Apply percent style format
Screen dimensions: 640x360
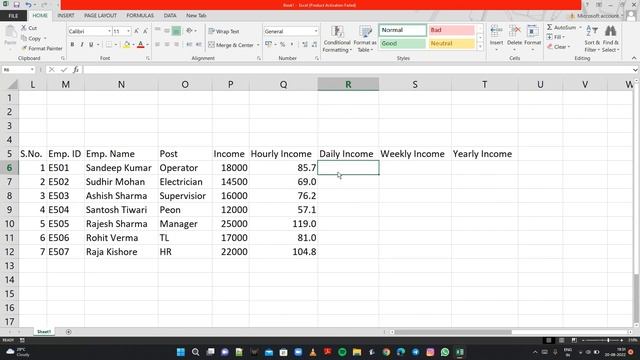coord(282,44)
